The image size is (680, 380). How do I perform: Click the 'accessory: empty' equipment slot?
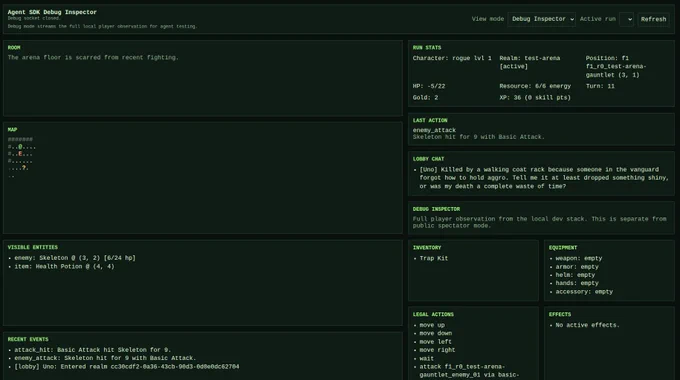tap(584, 292)
